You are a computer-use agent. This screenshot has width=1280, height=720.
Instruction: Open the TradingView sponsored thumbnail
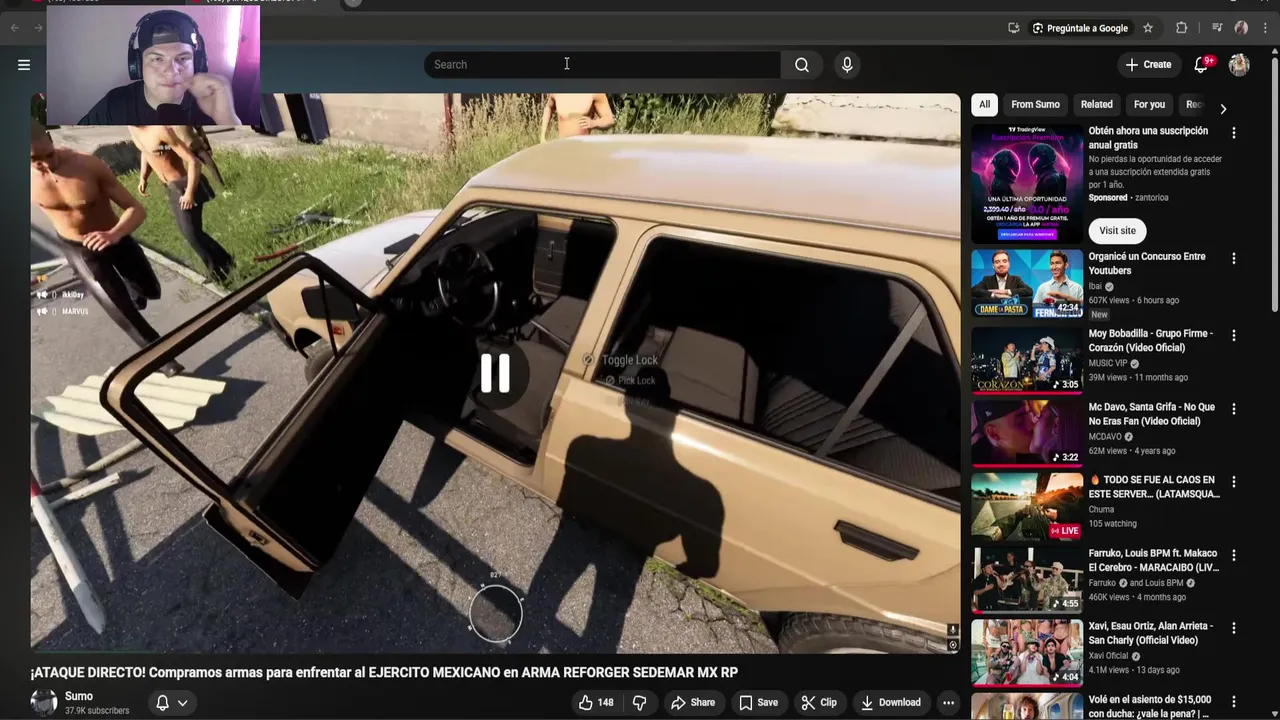(1027, 184)
